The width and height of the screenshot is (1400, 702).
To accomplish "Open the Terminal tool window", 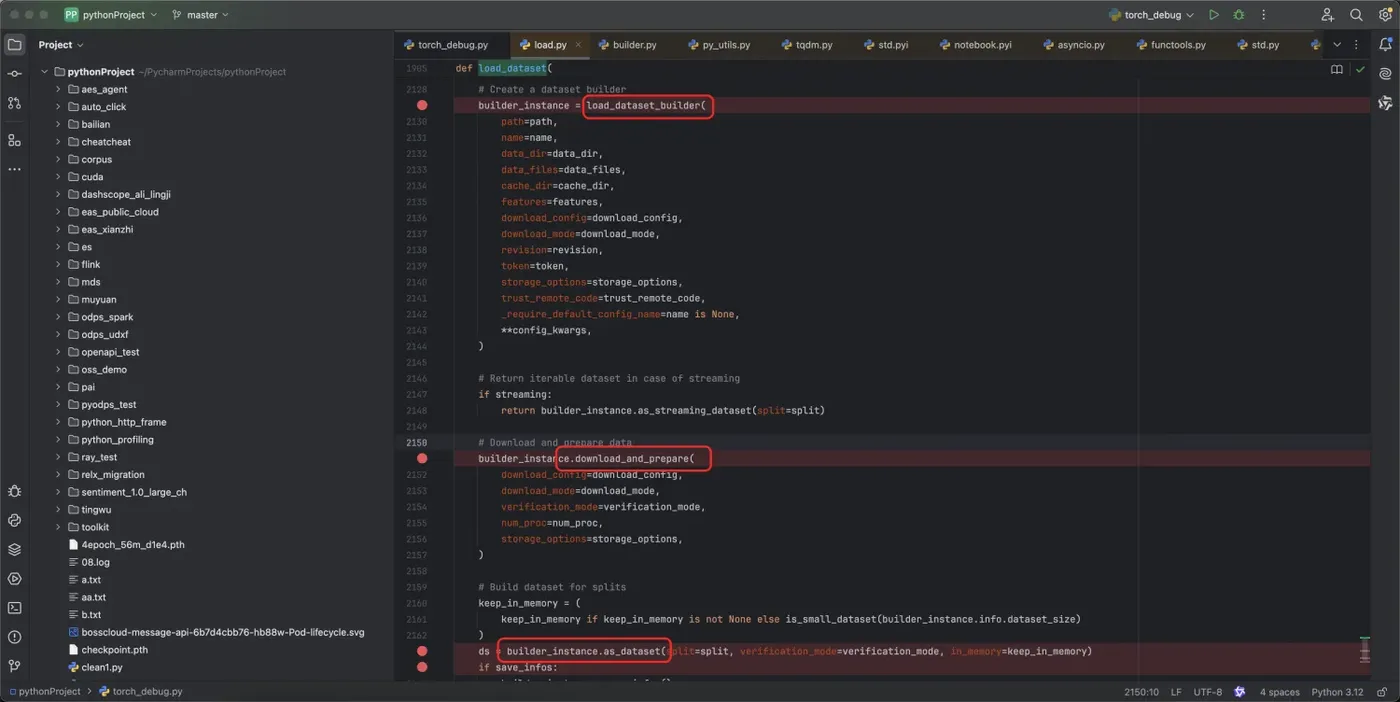I will tap(14, 607).
